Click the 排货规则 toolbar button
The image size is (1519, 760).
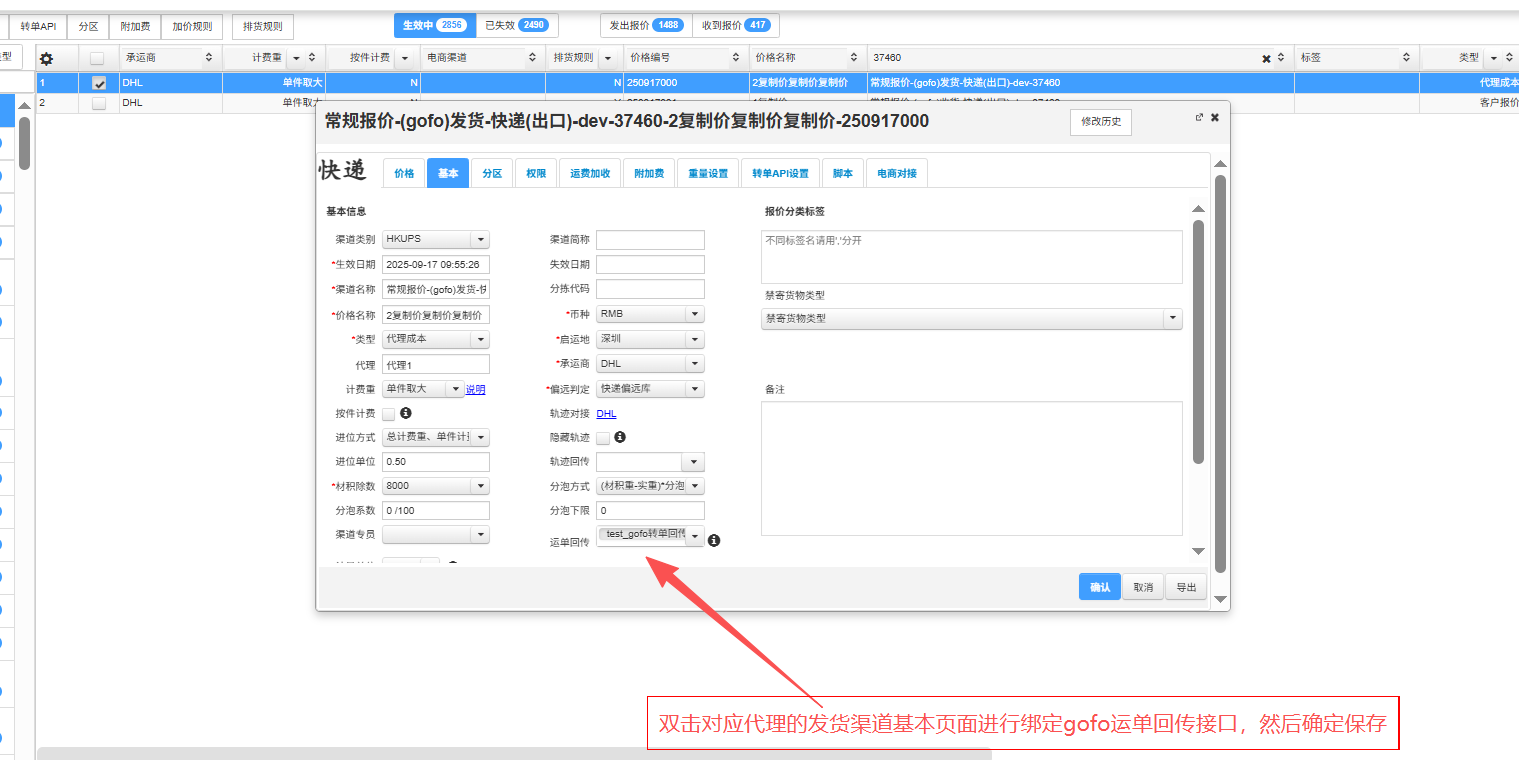tap(263, 27)
